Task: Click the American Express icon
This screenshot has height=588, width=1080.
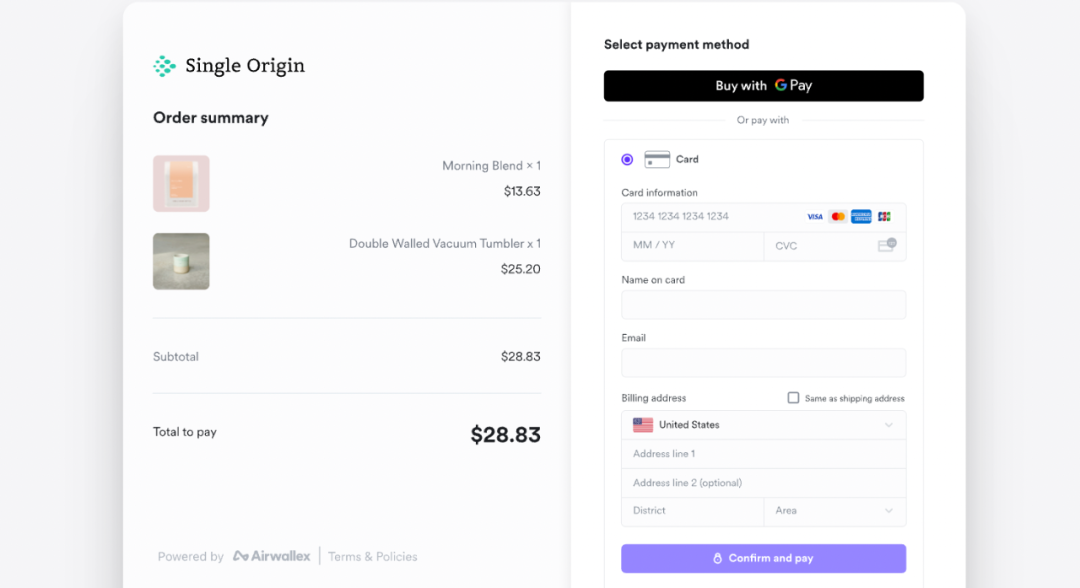Action: coord(861,217)
